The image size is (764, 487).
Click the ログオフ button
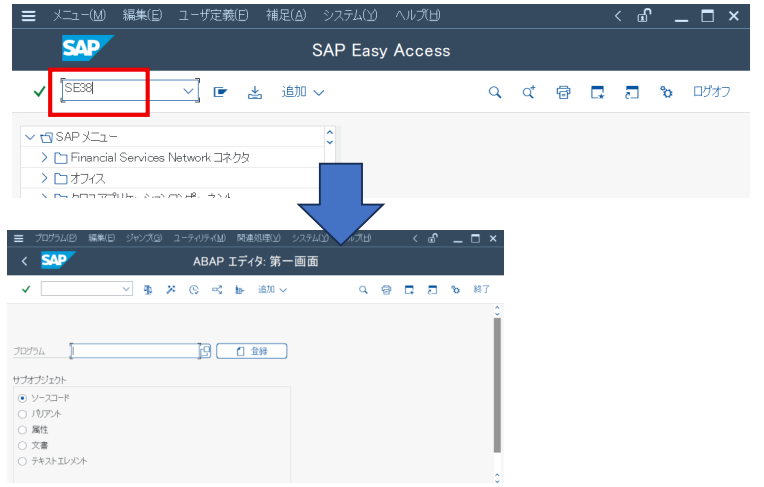[711, 92]
